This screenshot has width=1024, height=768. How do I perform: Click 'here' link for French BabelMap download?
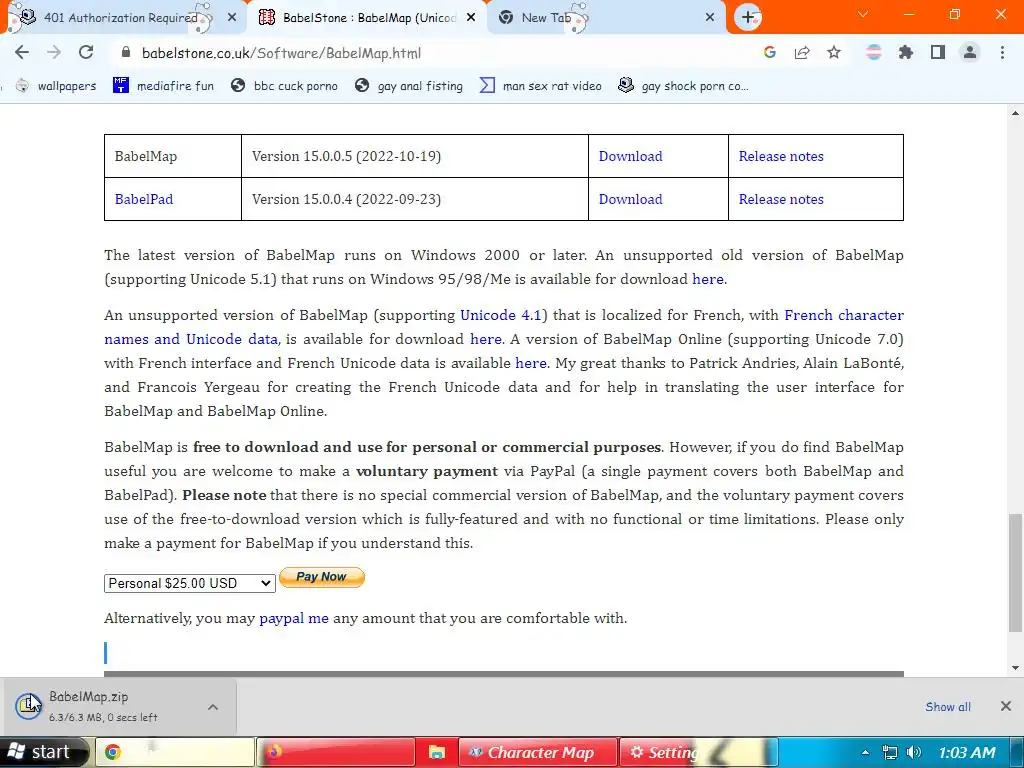tap(486, 339)
